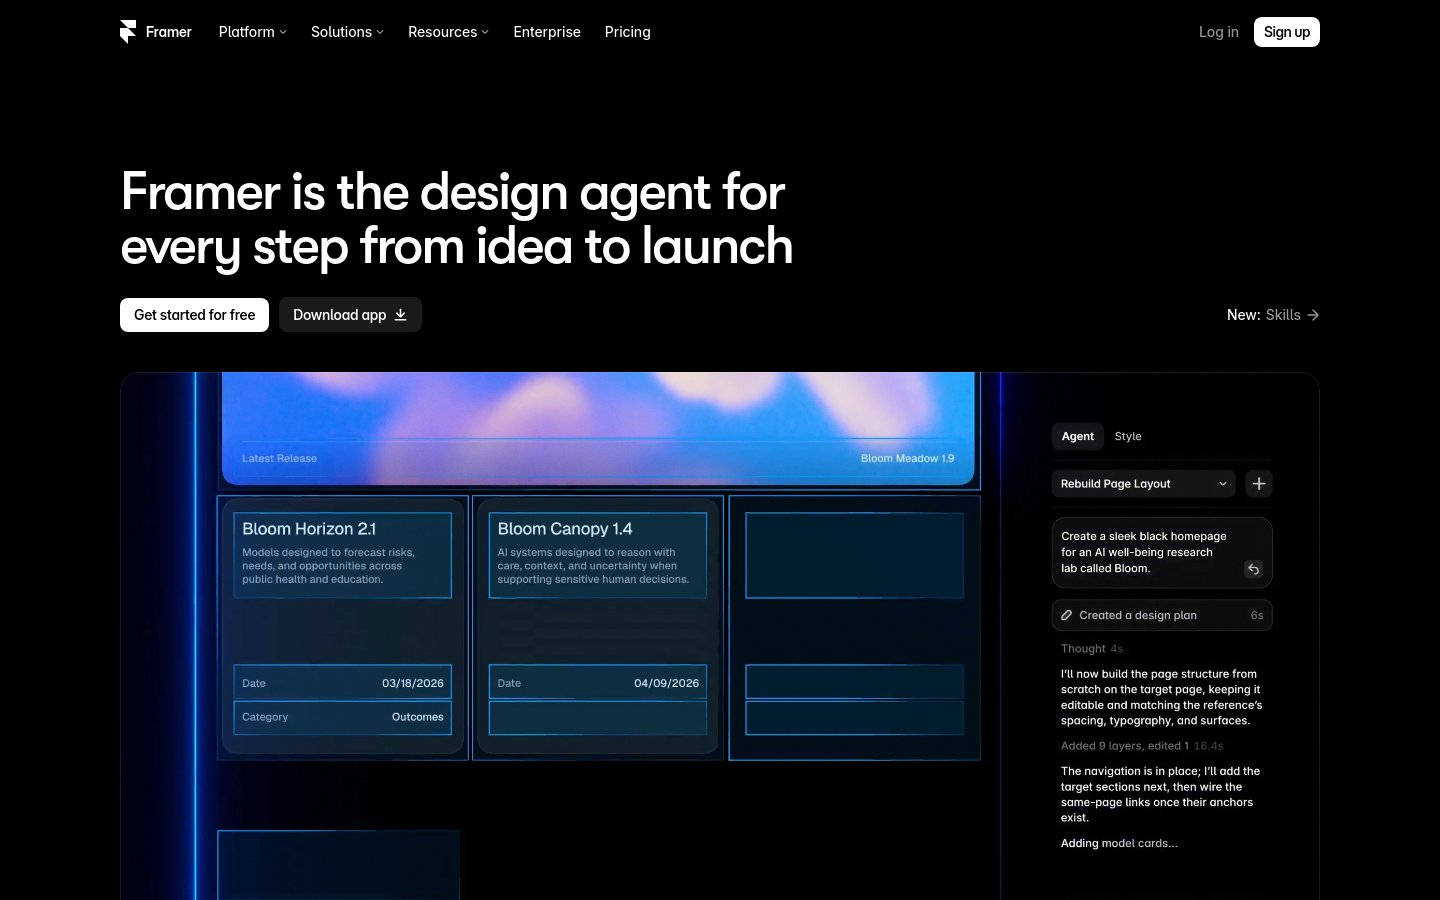The image size is (1440, 900).
Task: Click the Bloom Canopy 1.4 description text
Action: tap(593, 566)
